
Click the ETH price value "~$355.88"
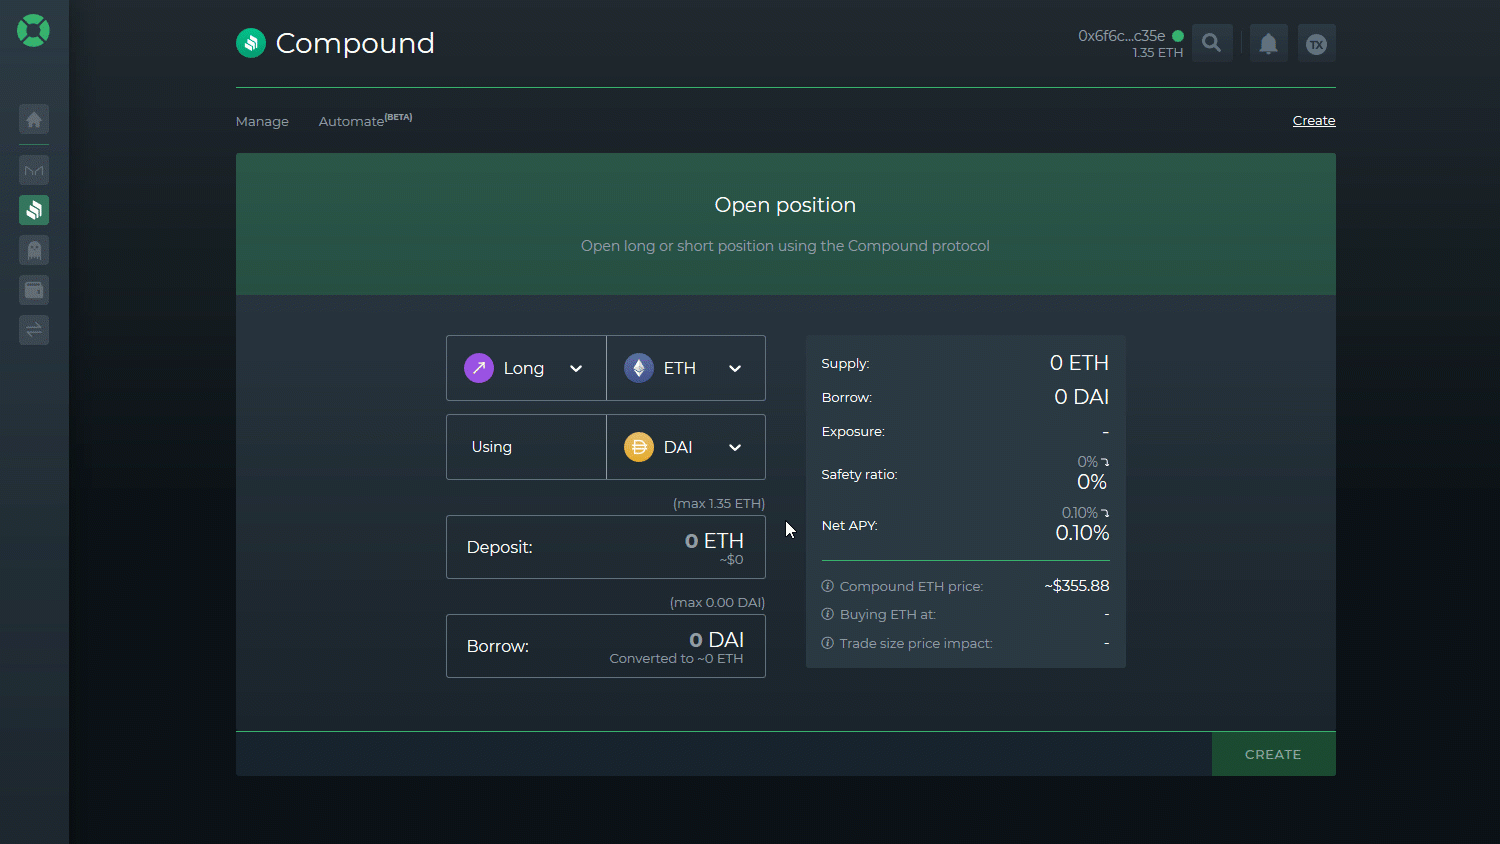click(x=1077, y=586)
